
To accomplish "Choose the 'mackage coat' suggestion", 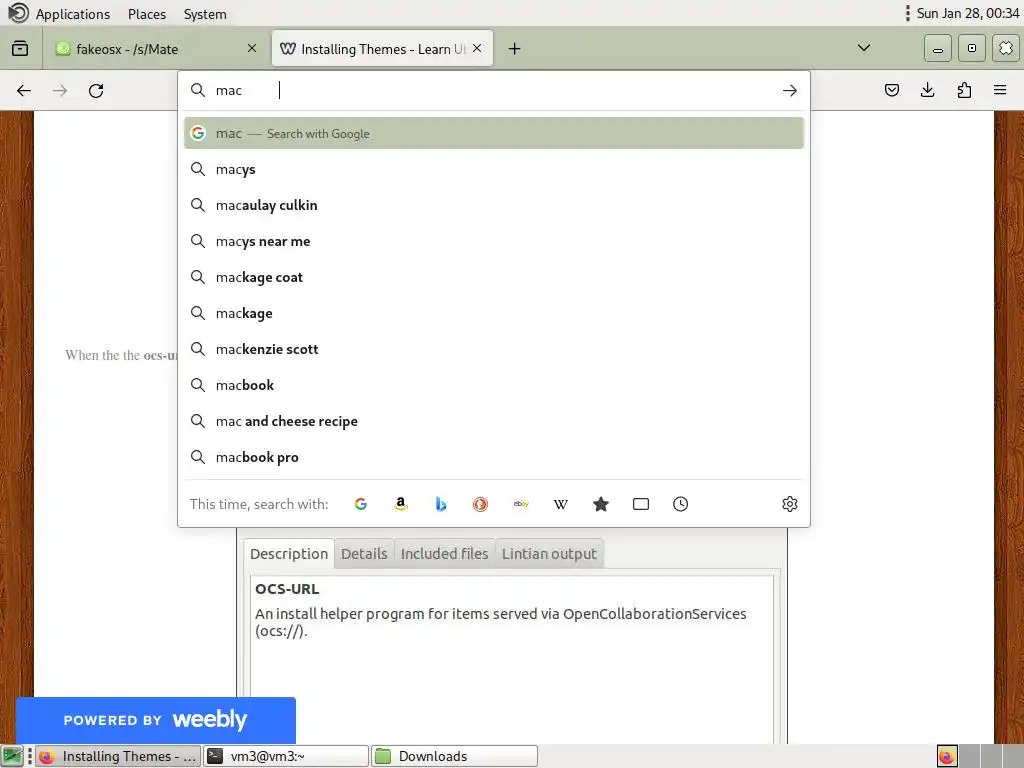I will coord(494,277).
